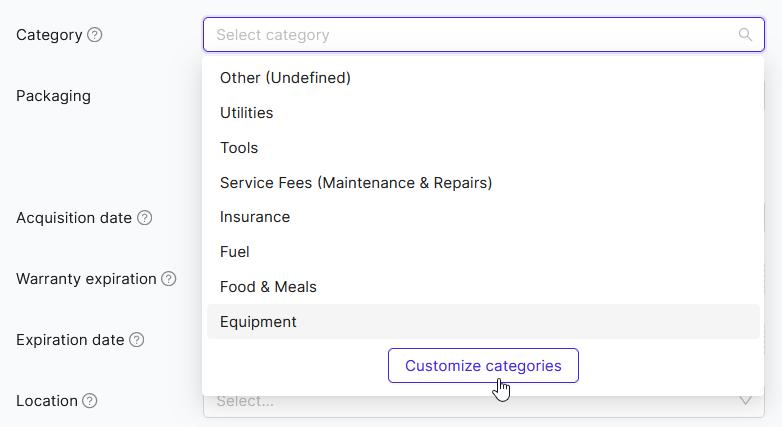The width and height of the screenshot is (782, 427).
Task: Click the Category help question-mark icon
Action: coord(95,35)
